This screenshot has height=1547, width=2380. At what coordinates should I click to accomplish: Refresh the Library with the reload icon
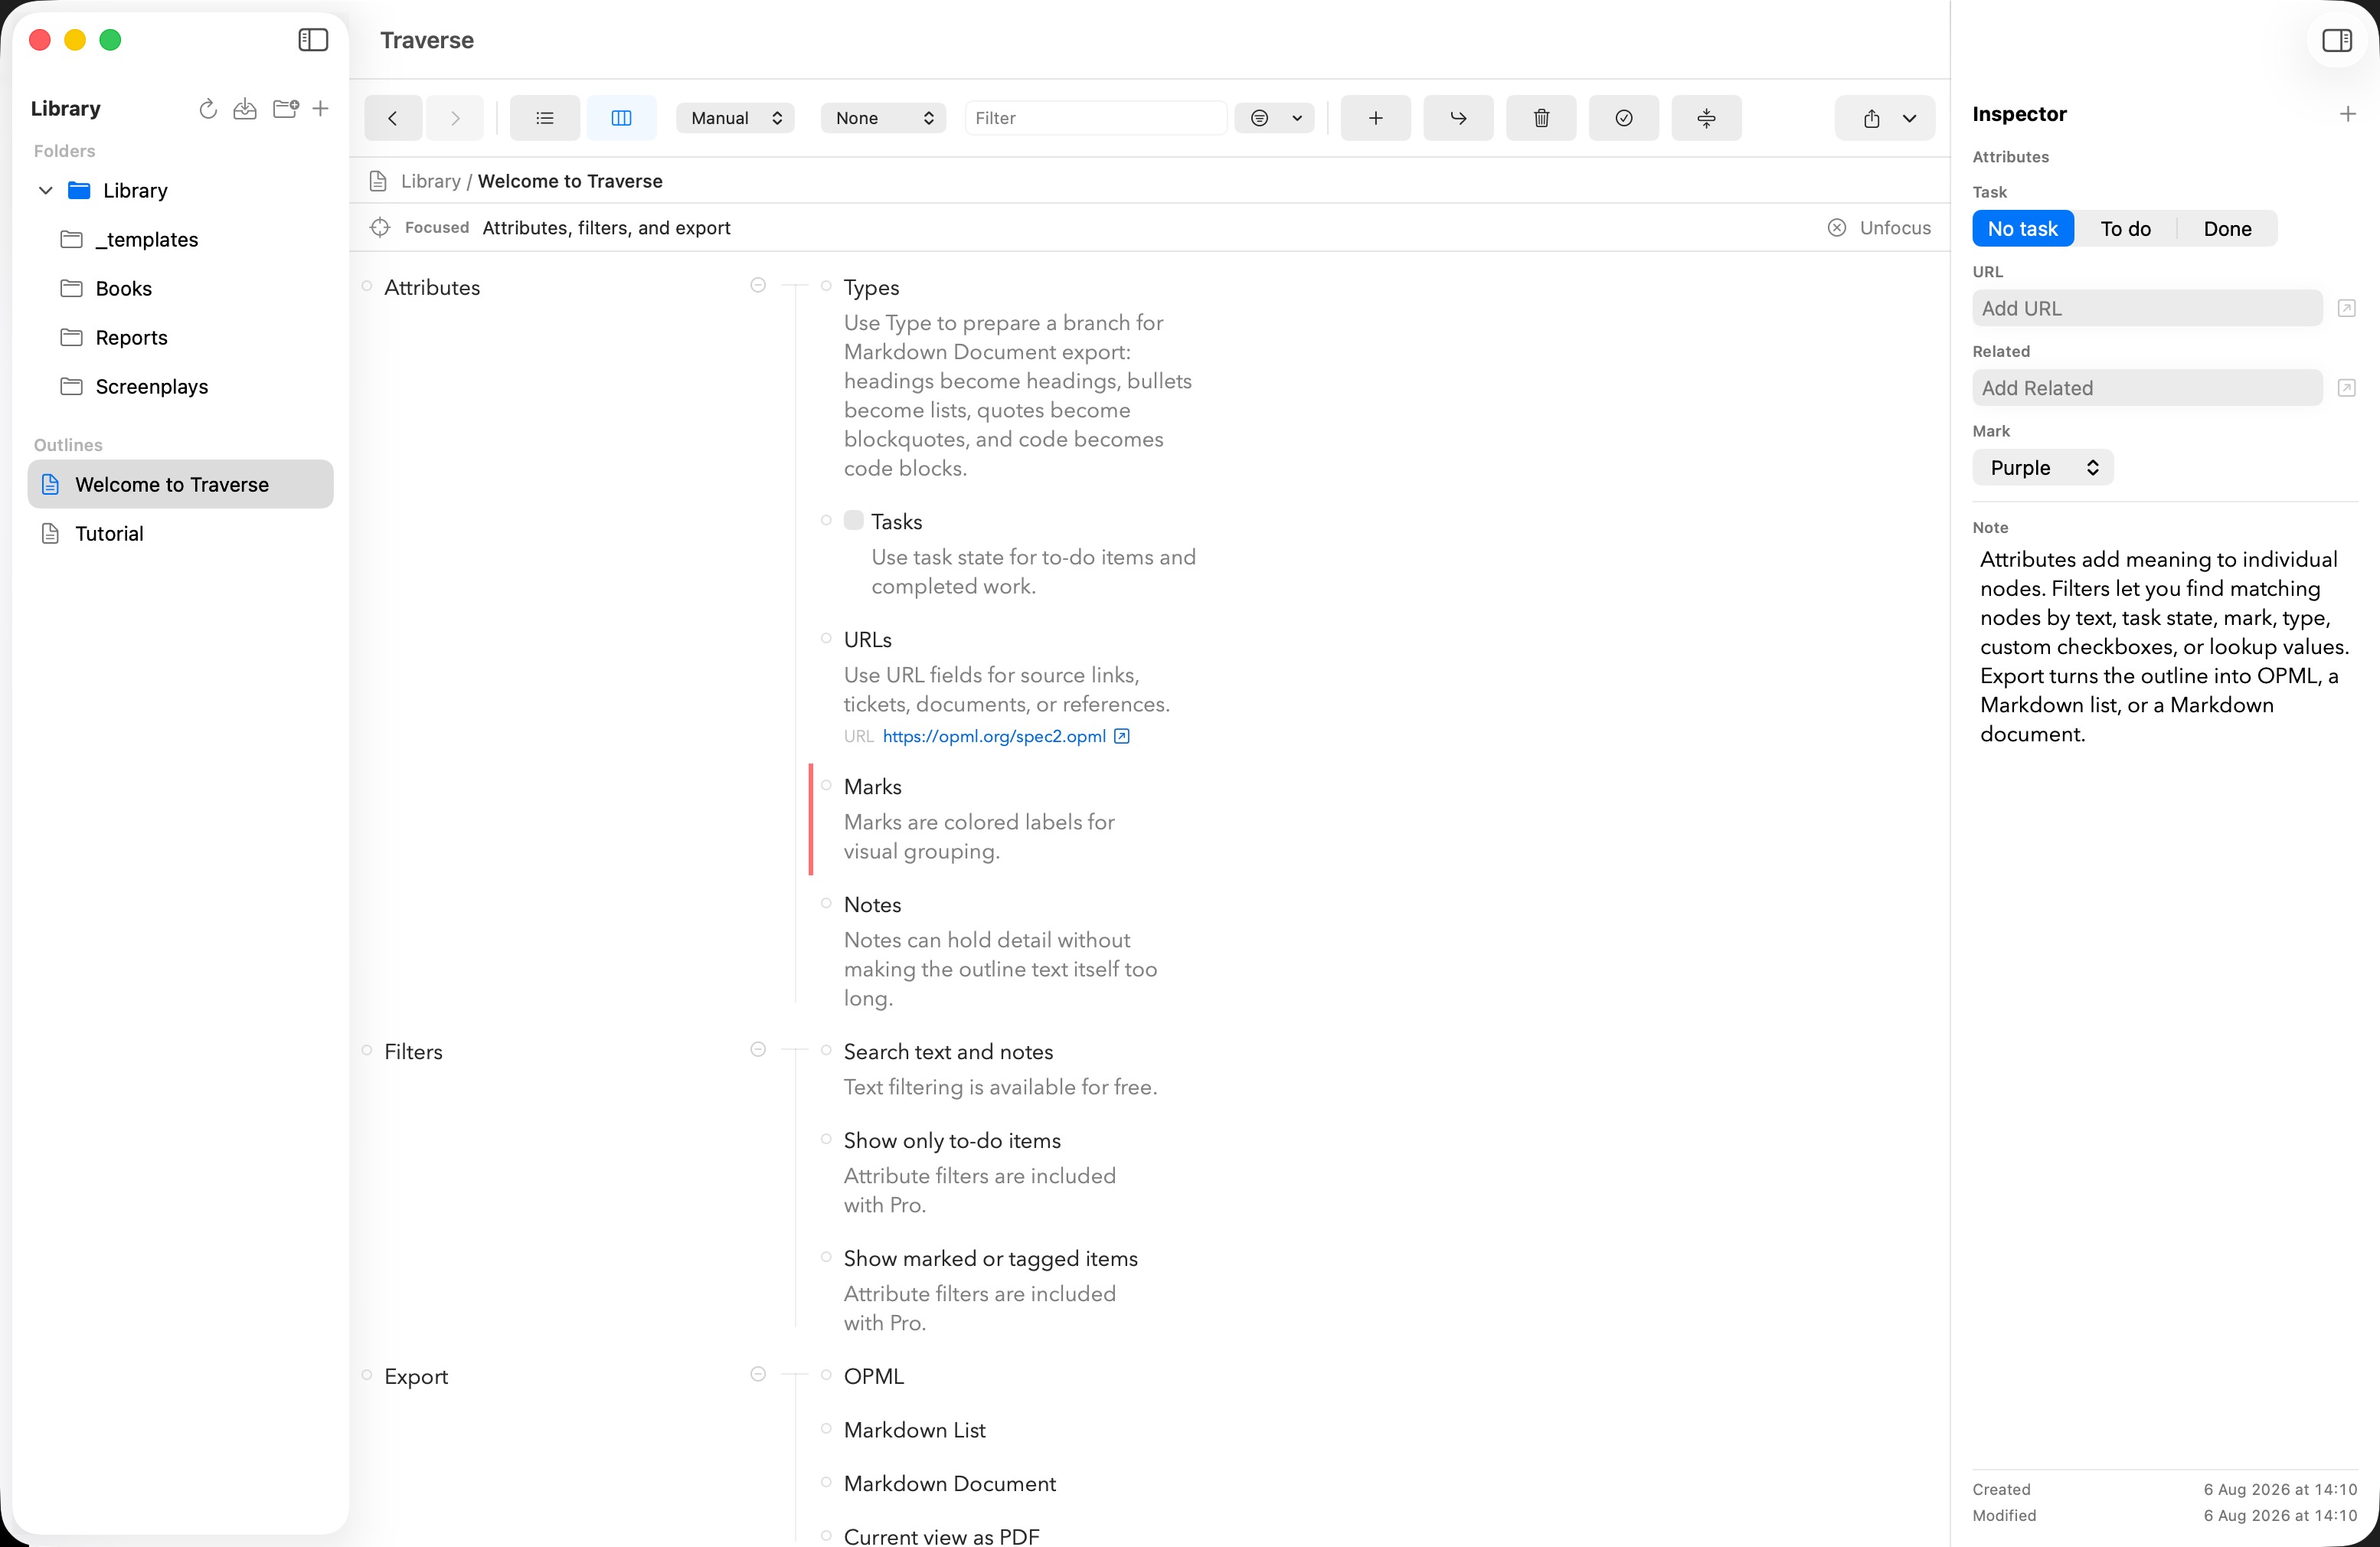pyautogui.click(x=208, y=109)
